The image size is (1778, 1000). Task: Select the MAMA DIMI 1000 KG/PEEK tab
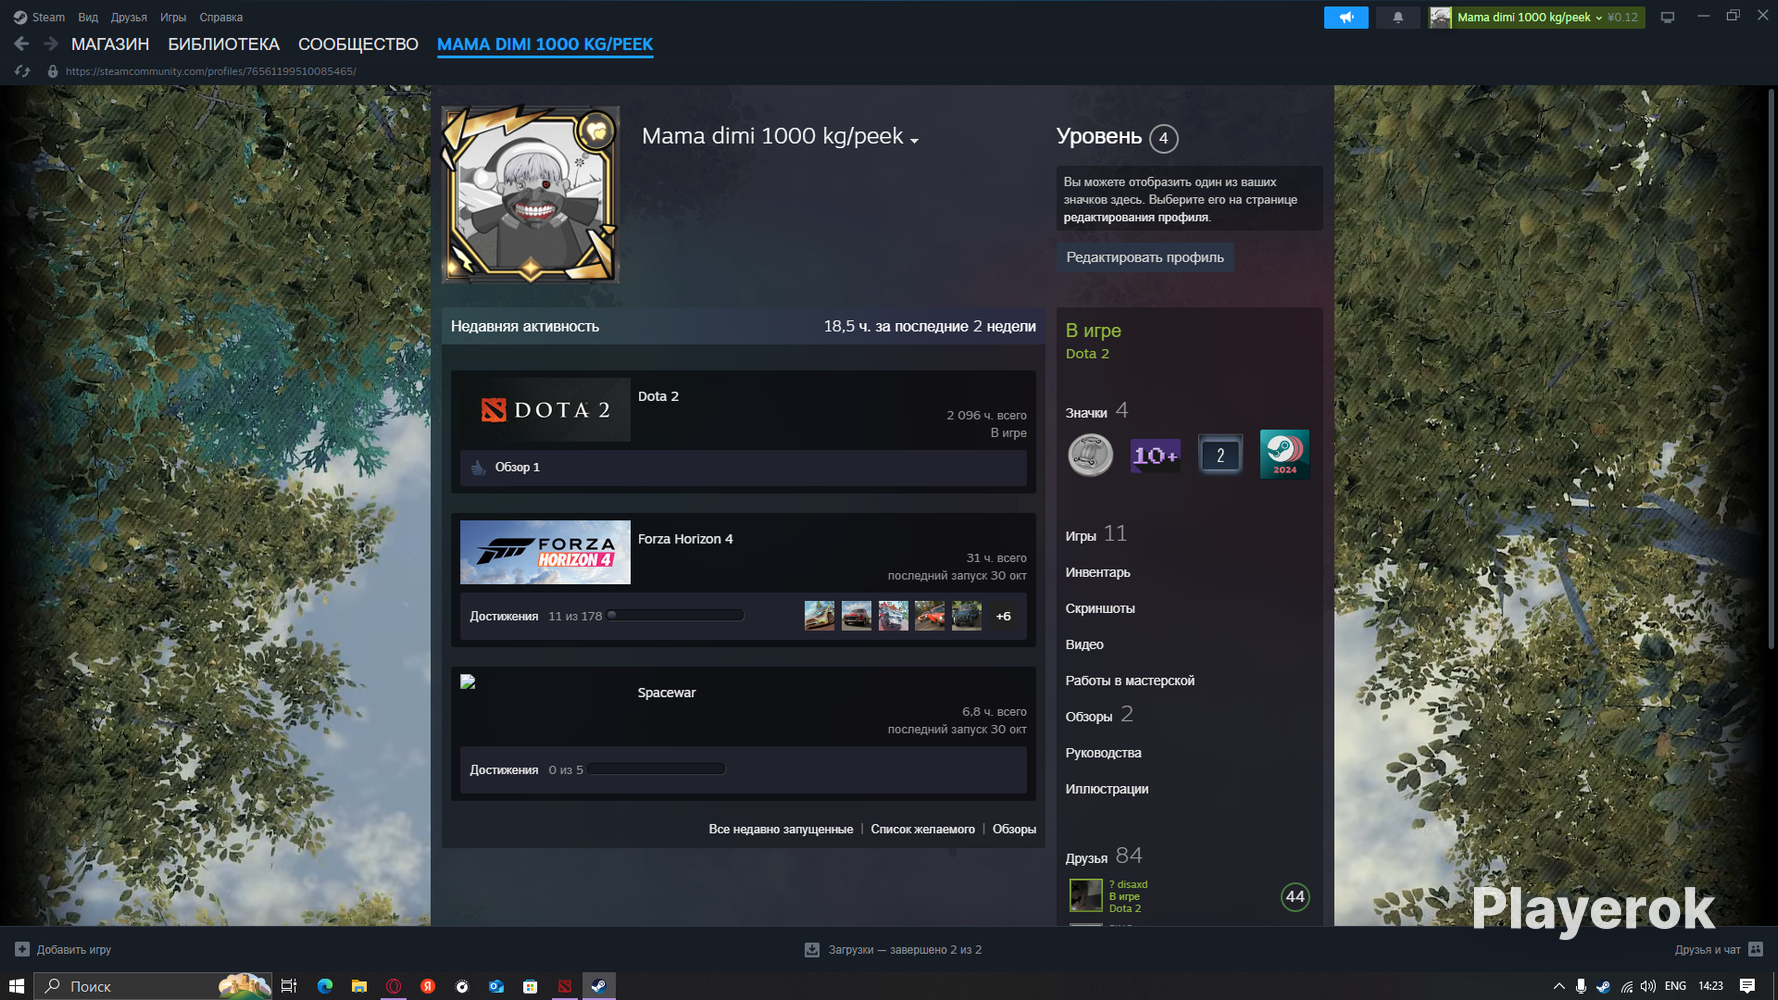coord(545,44)
